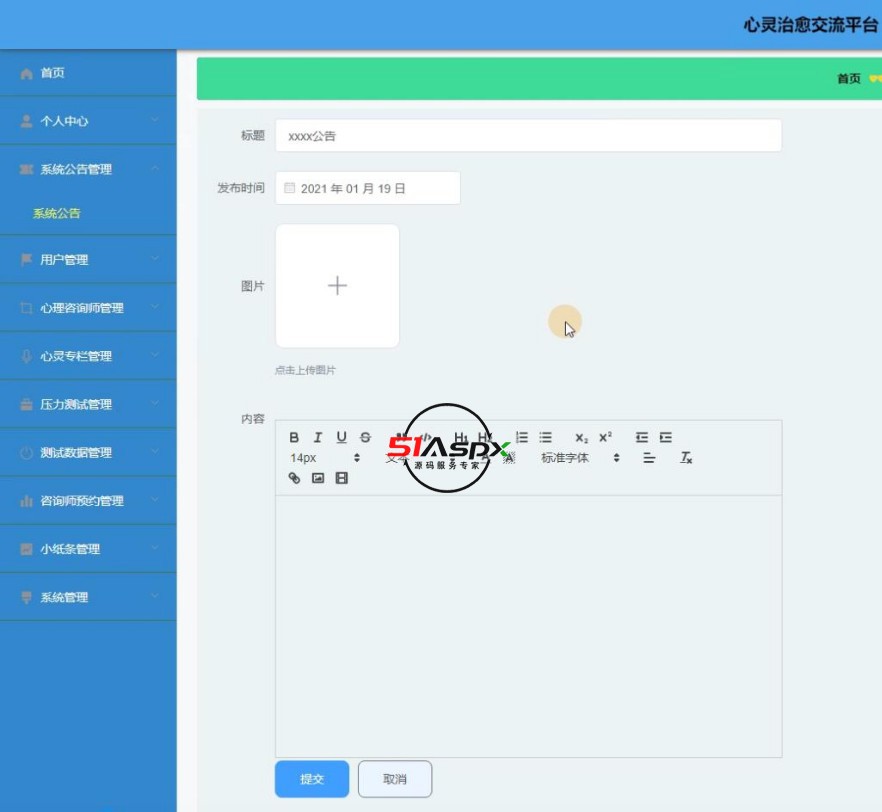Click calendar icon in 发布时间 field

(289, 188)
